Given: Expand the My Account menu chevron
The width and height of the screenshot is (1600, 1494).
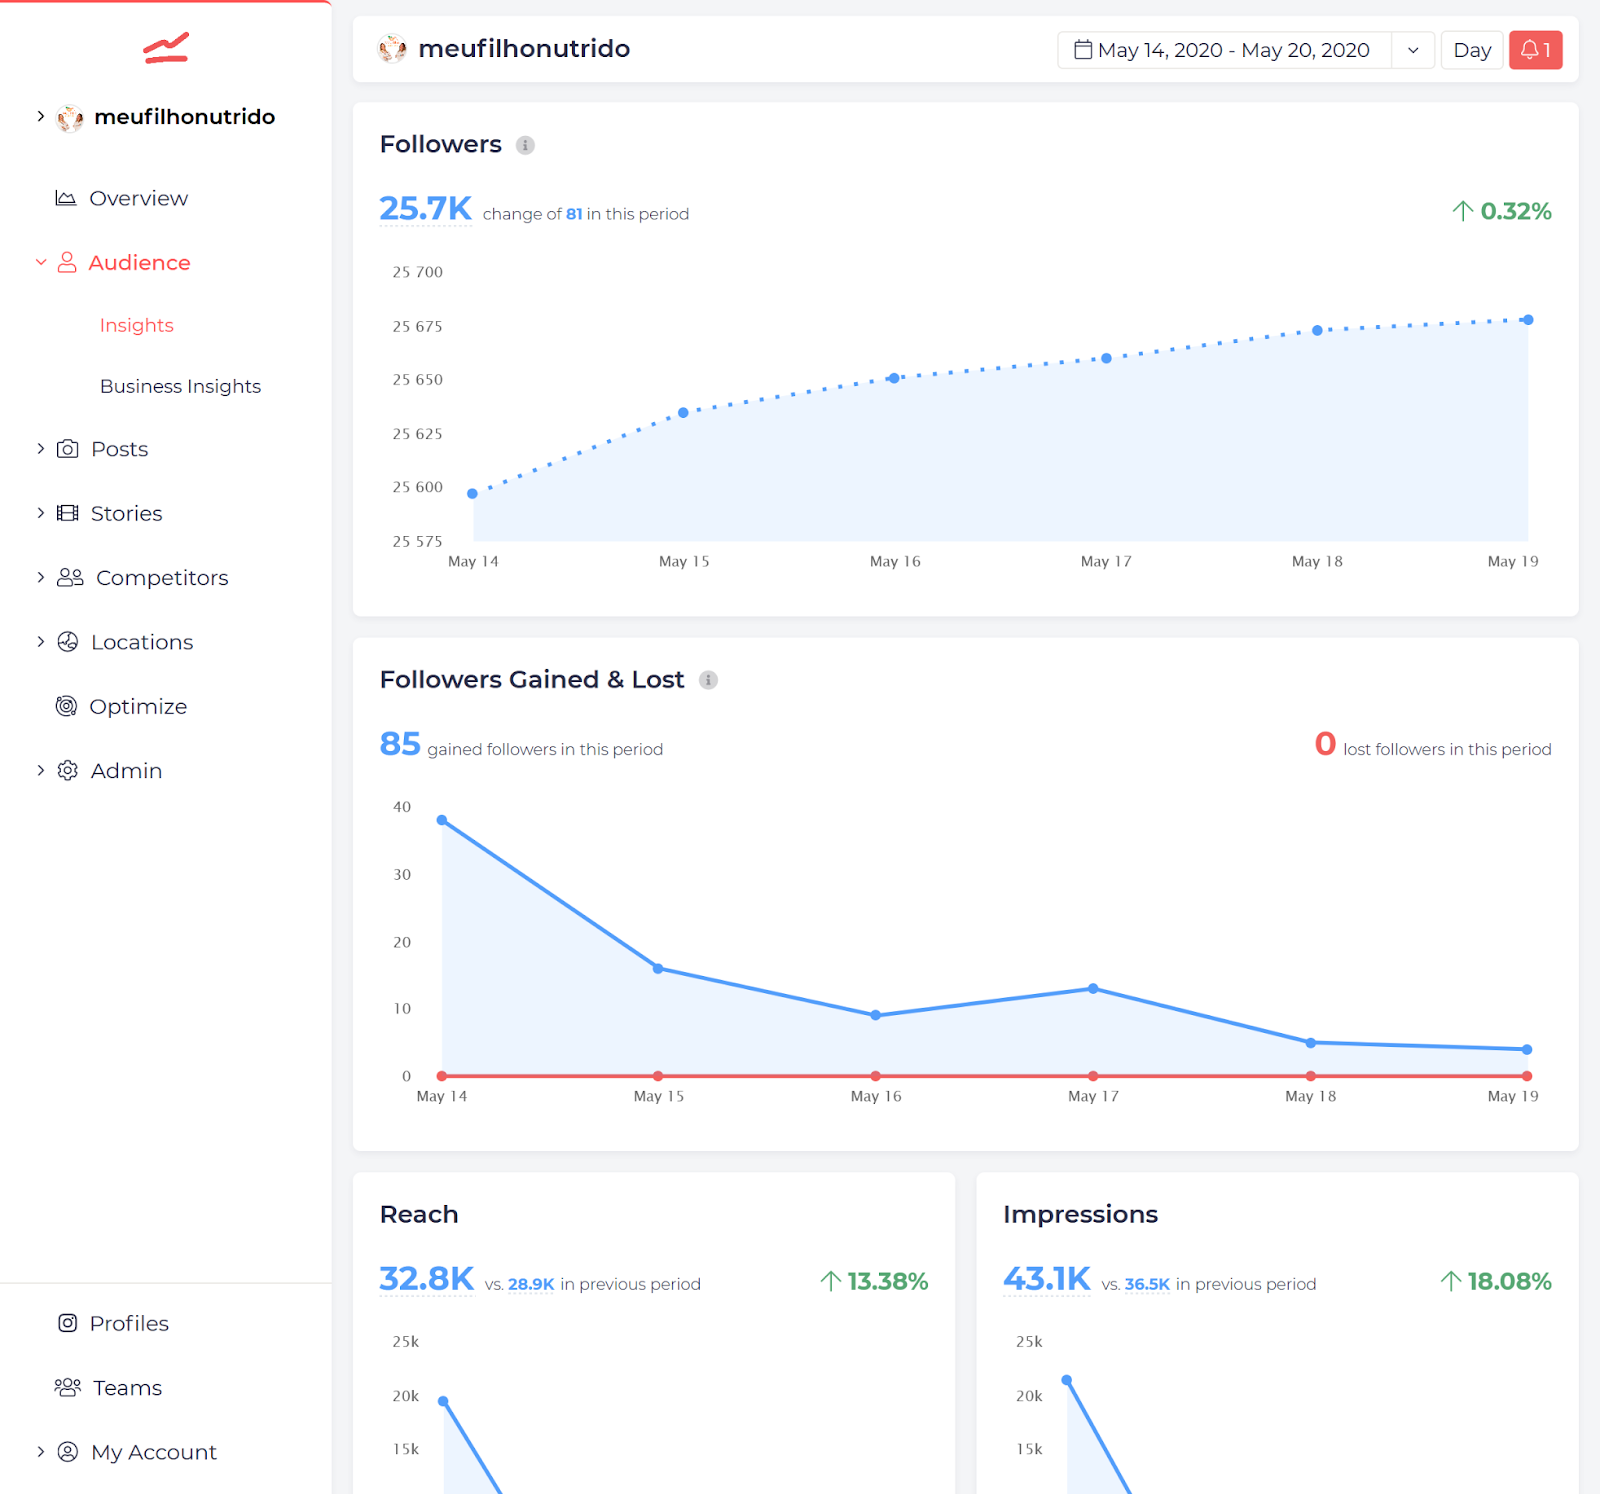Looking at the screenshot, I should [41, 1451].
